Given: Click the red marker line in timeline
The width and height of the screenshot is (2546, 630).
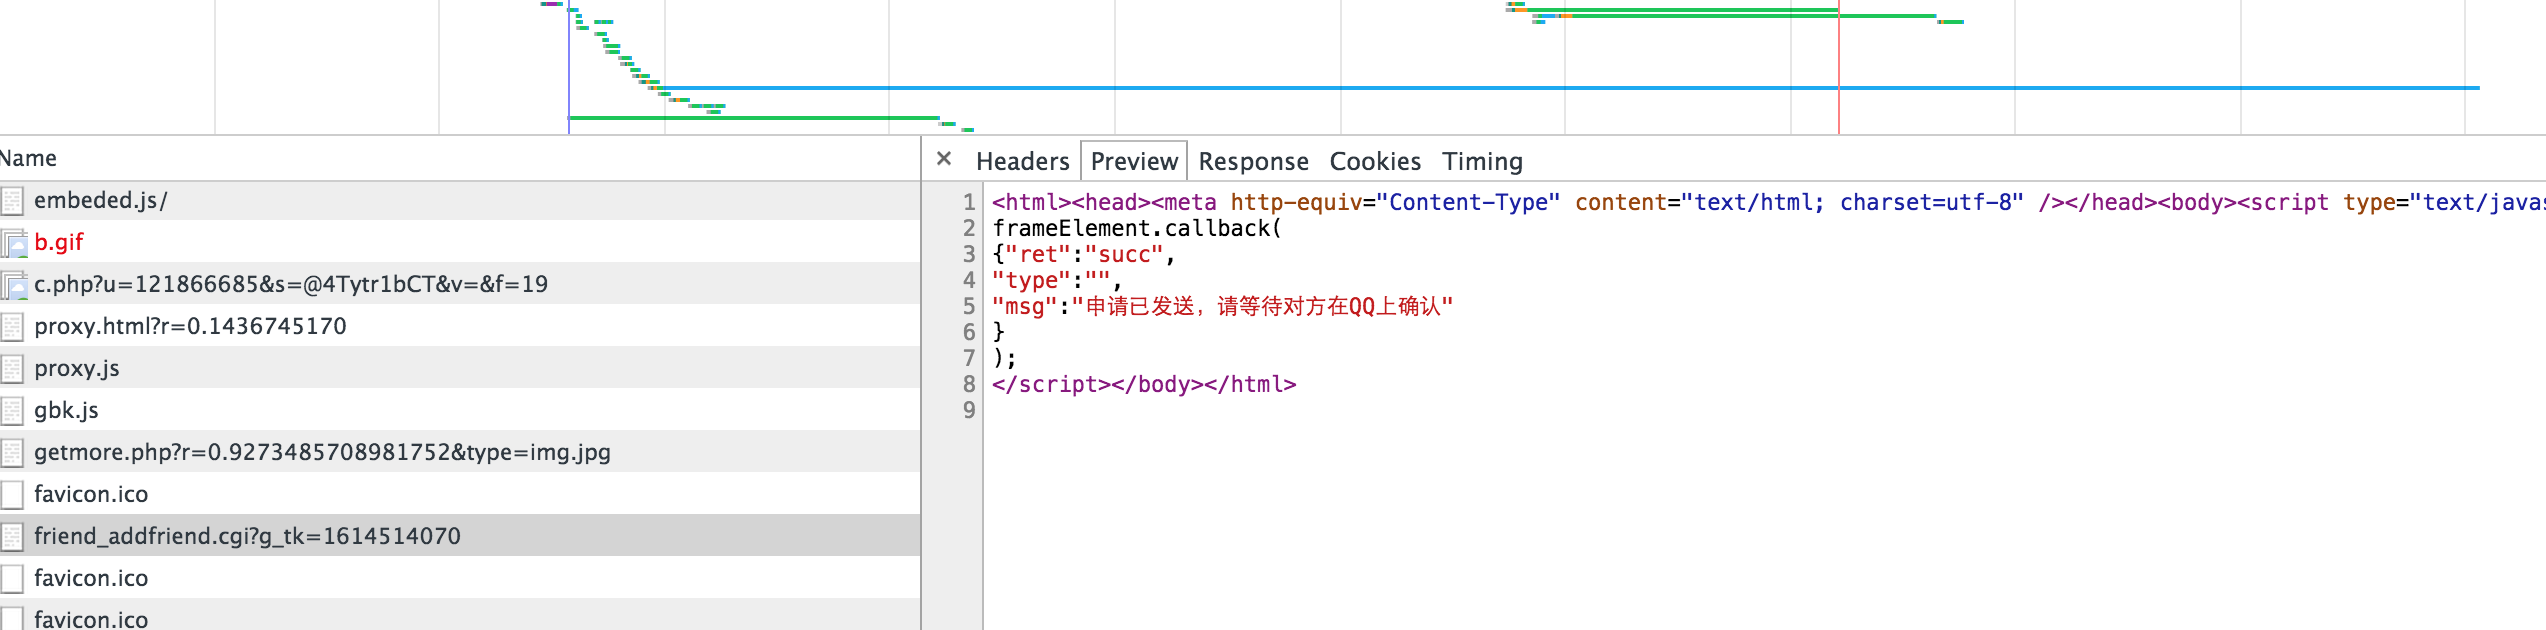Looking at the screenshot, I should tap(1838, 67).
